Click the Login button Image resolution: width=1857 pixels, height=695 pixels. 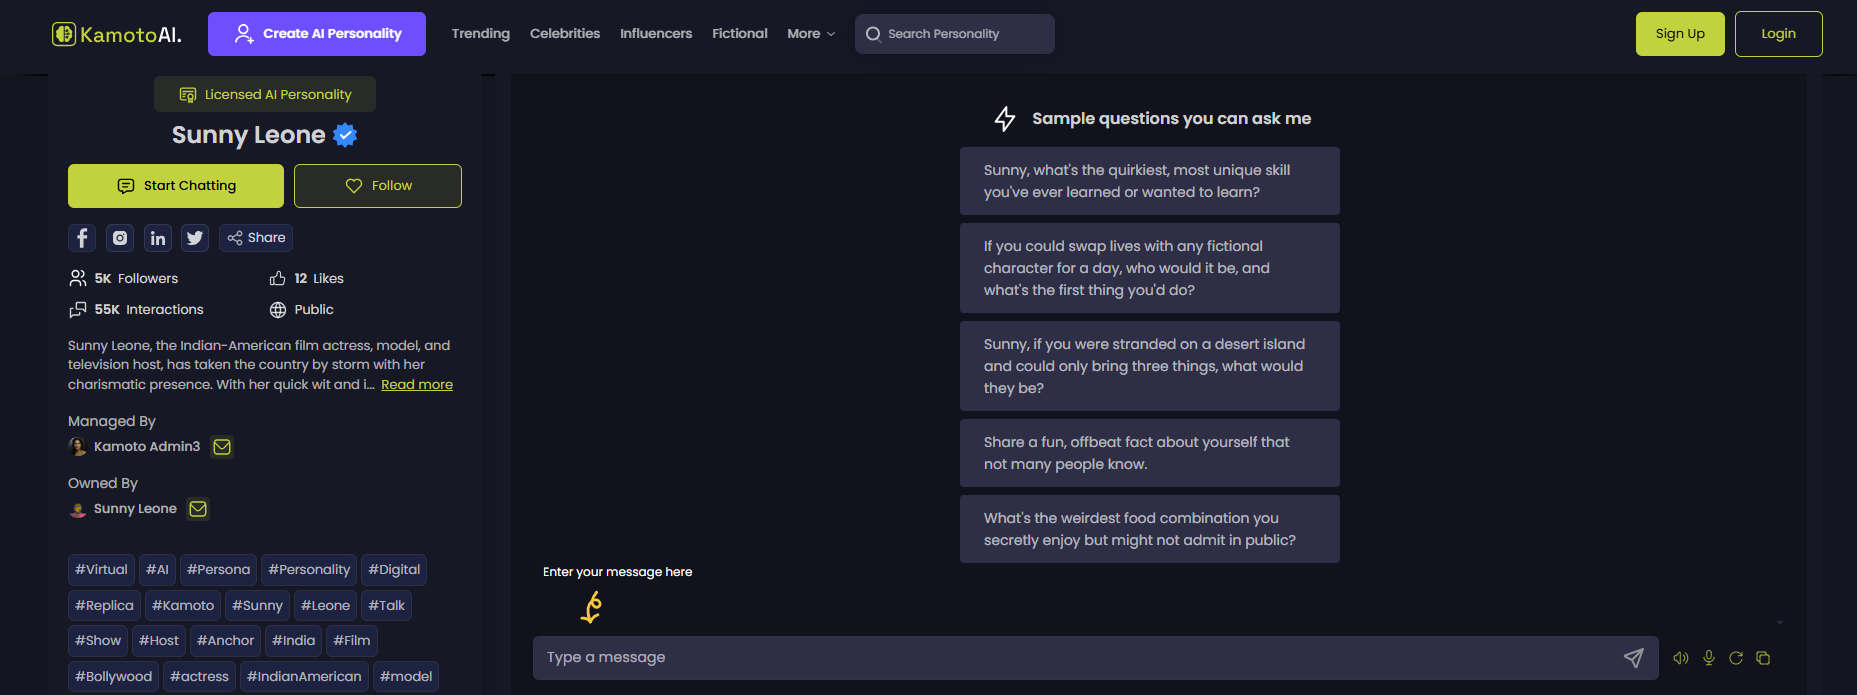point(1778,34)
